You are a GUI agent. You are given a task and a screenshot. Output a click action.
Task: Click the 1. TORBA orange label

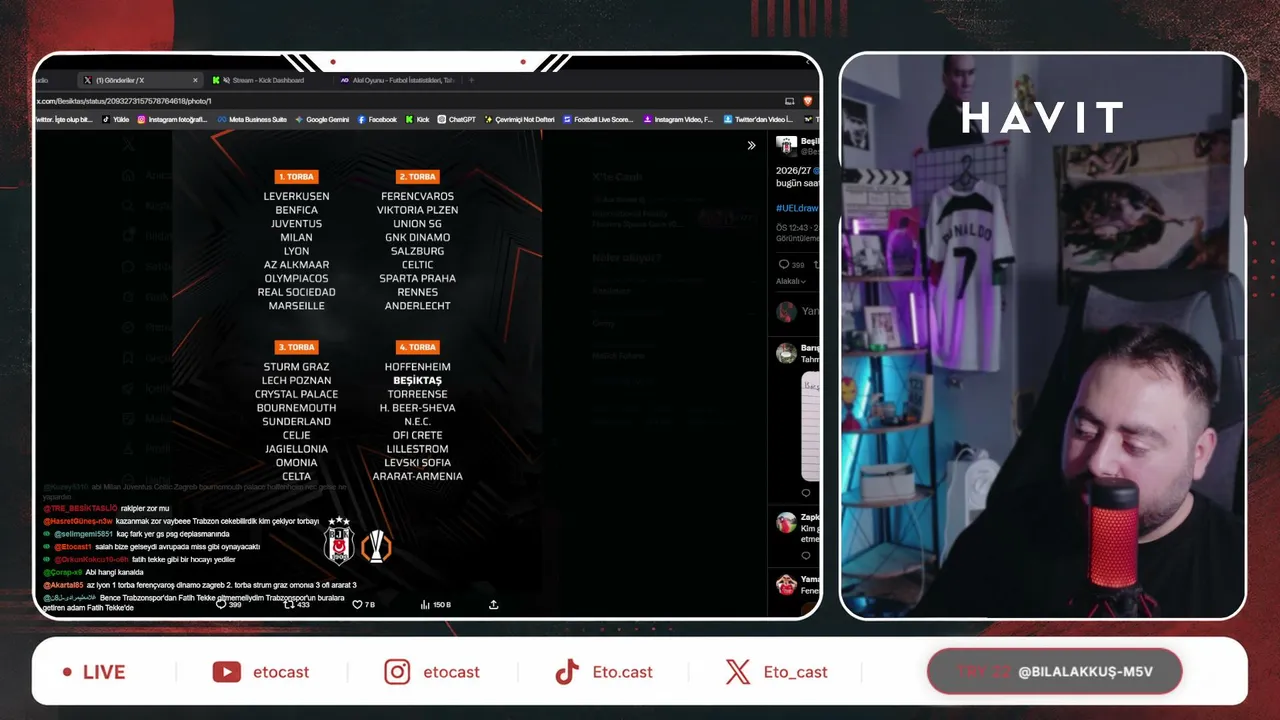(296, 177)
